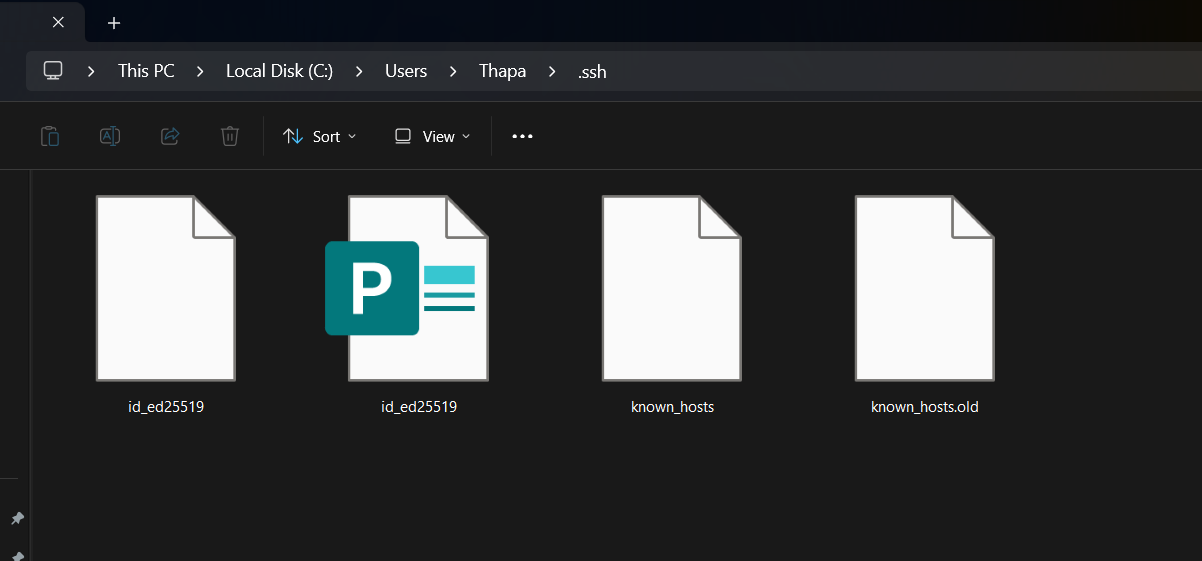This screenshot has width=1202, height=561.
Task: Select the blank id_ed25519 file icon
Action: pyautogui.click(x=165, y=288)
